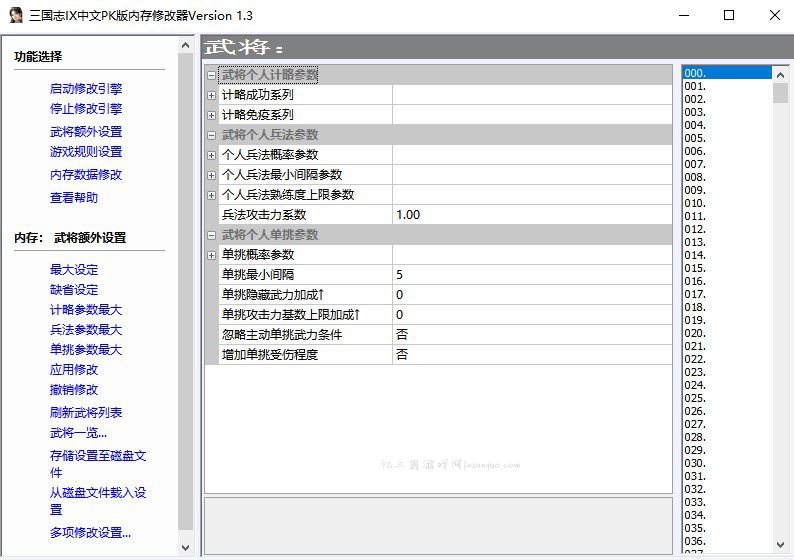This screenshot has width=794, height=560.
Task: Click 撤销修改 link
Action: [74, 389]
